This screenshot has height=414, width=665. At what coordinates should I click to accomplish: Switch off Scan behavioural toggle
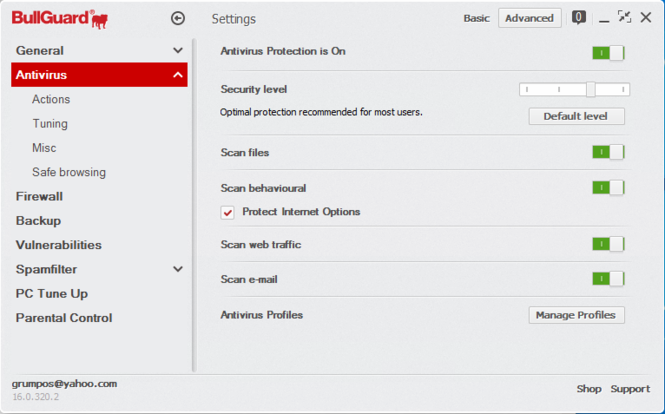[608, 187]
